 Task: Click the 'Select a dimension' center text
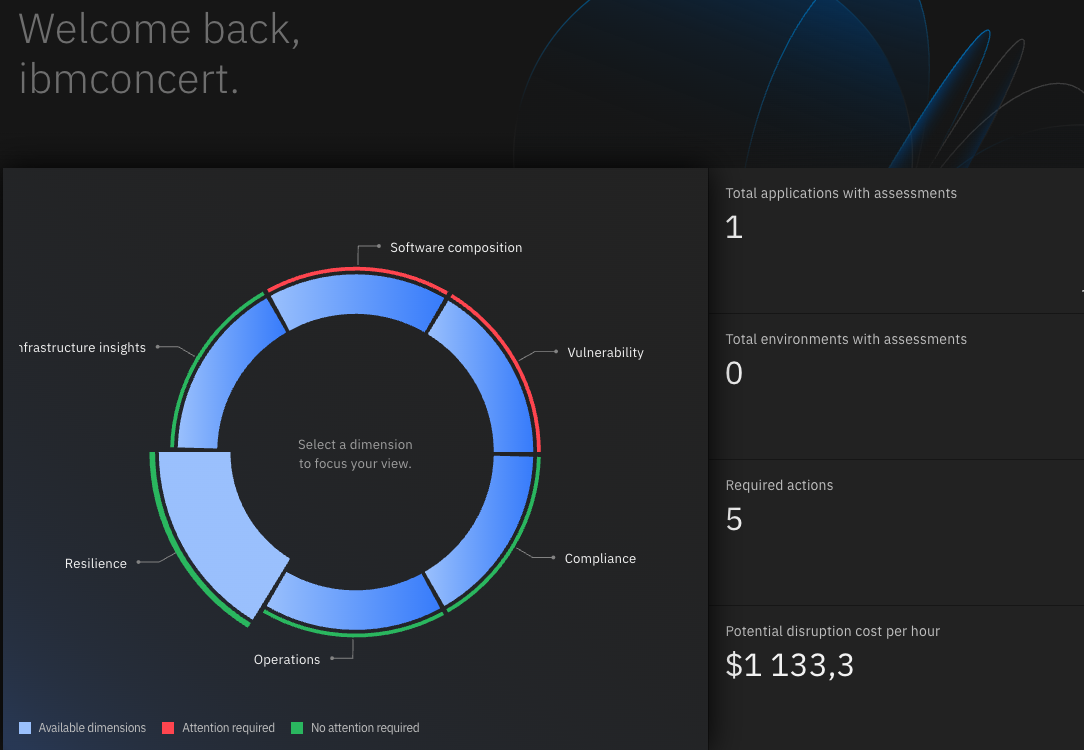coord(355,453)
